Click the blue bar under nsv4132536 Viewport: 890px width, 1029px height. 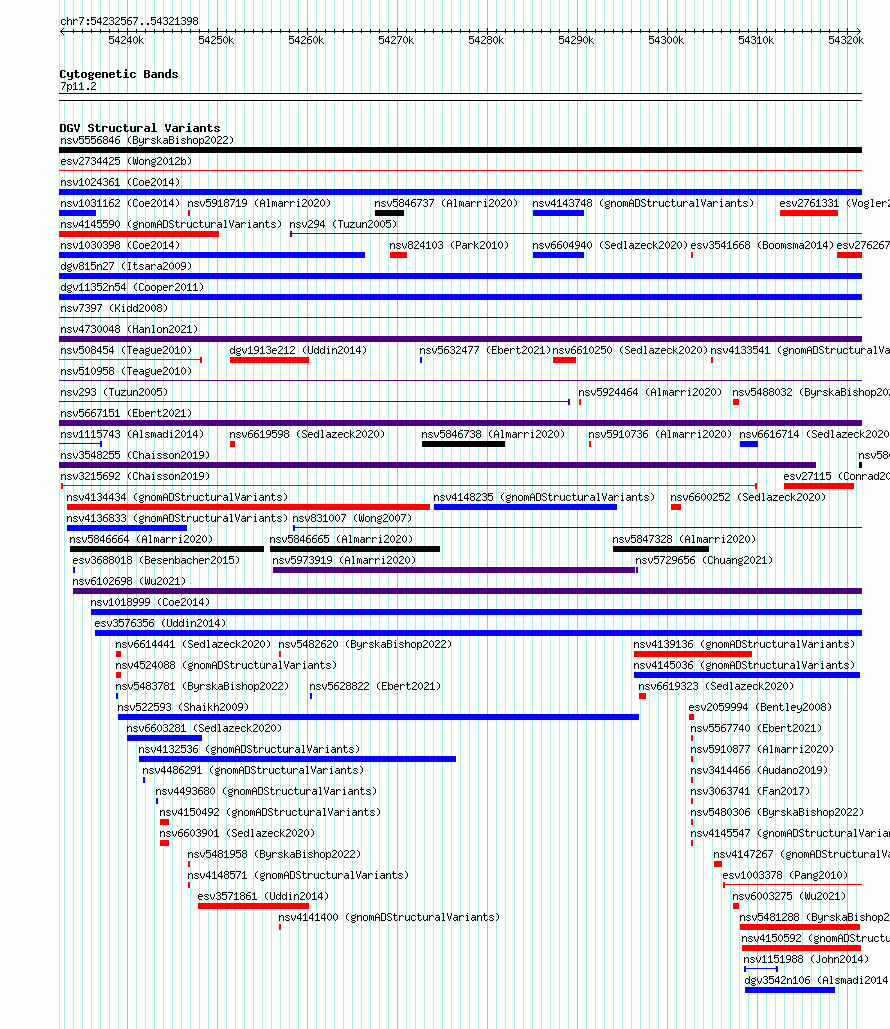(x=297, y=759)
